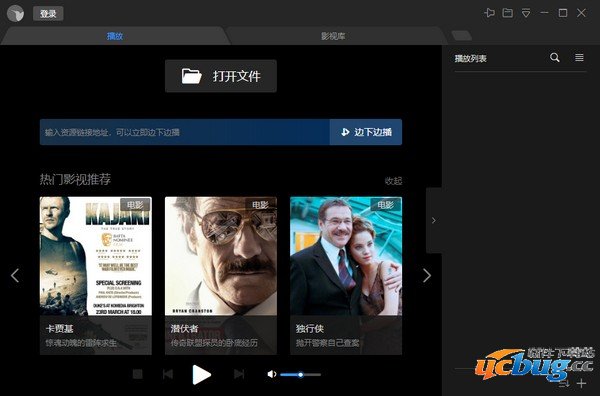600x396 pixels.
Task: Click the 独行侠 movie title text
Action: coord(310,329)
